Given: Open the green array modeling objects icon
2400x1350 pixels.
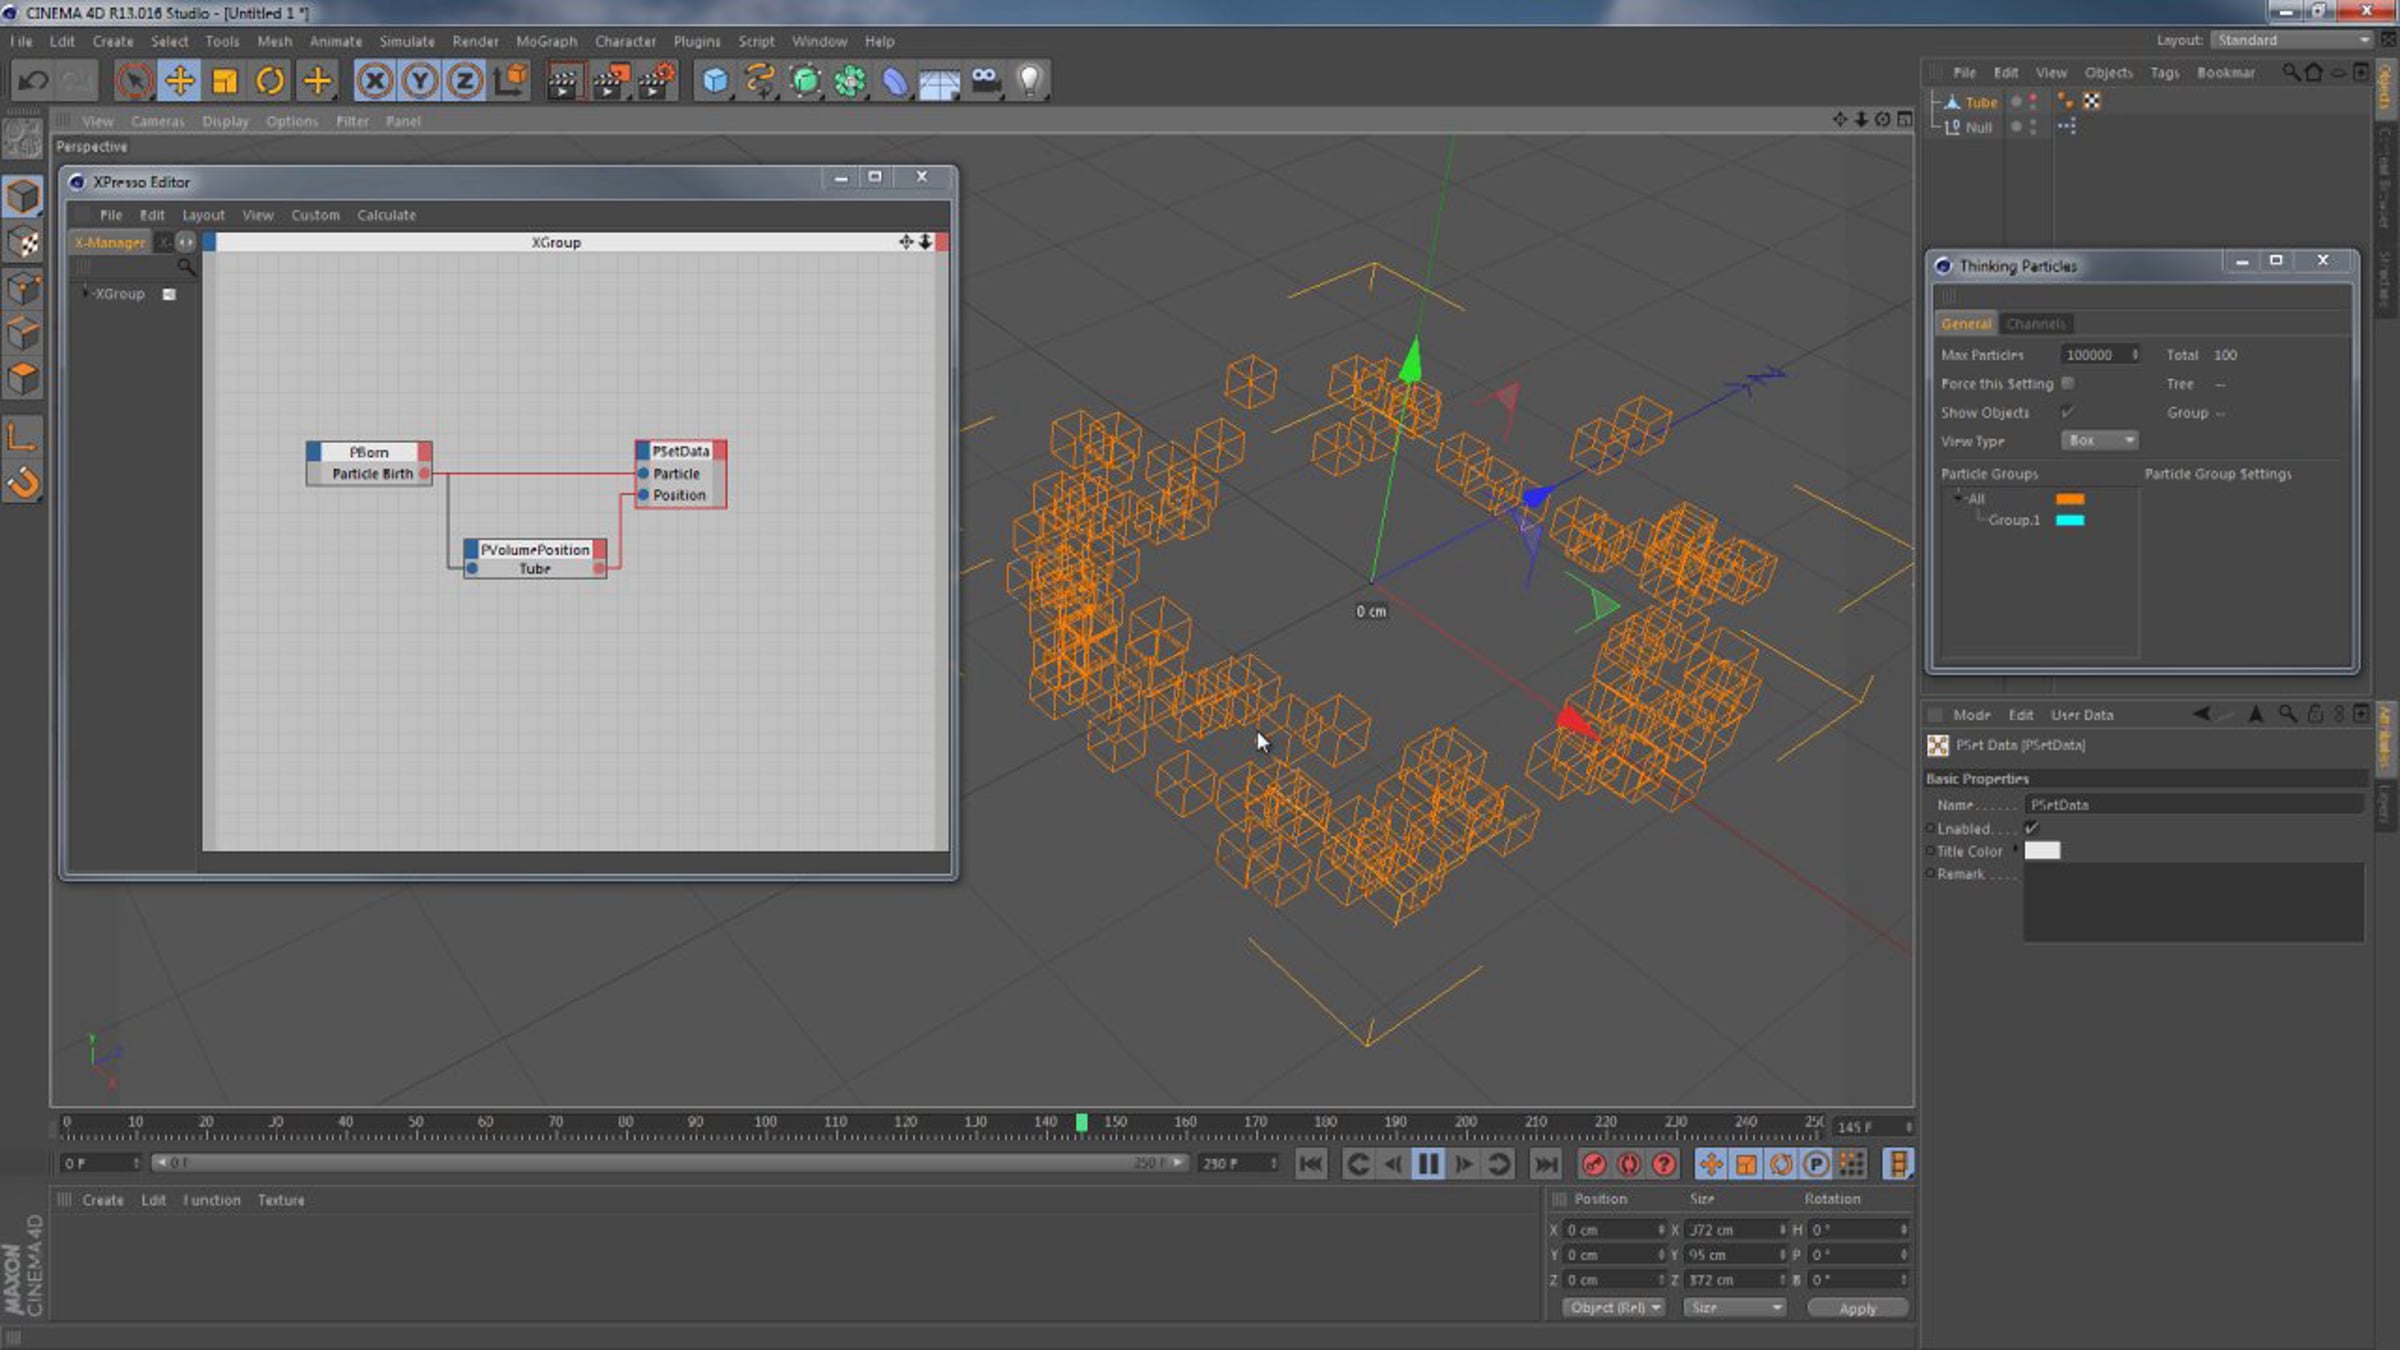Looking at the screenshot, I should (x=850, y=81).
